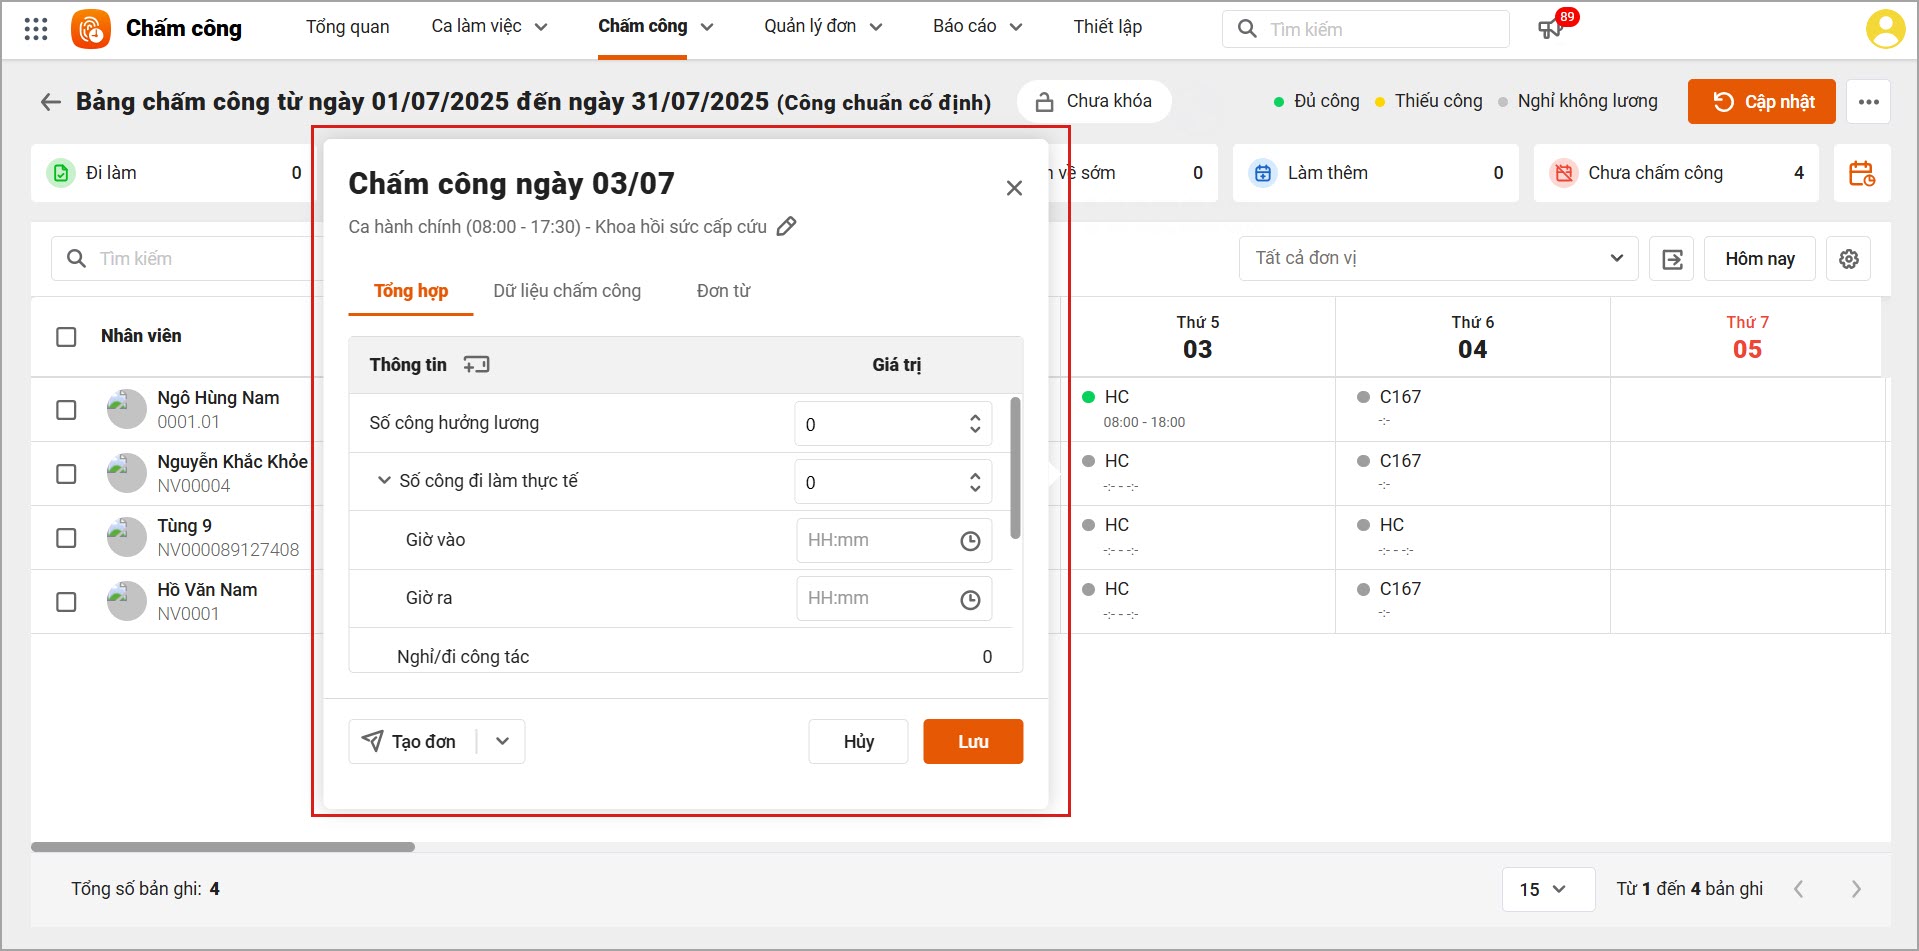Open the user profile avatar
The width and height of the screenshot is (1919, 951).
(x=1885, y=29)
